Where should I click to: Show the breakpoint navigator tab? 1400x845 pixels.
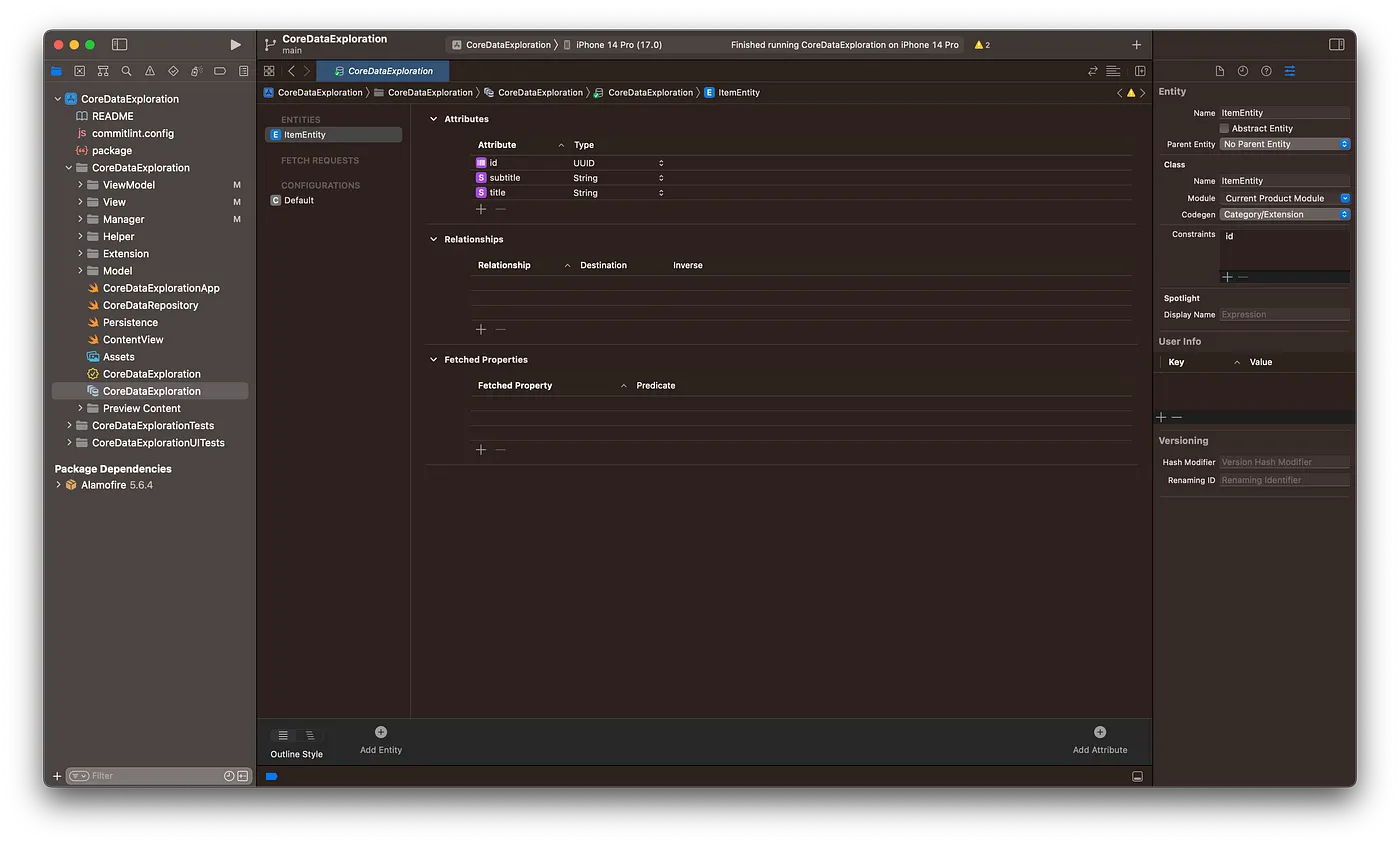(x=220, y=71)
